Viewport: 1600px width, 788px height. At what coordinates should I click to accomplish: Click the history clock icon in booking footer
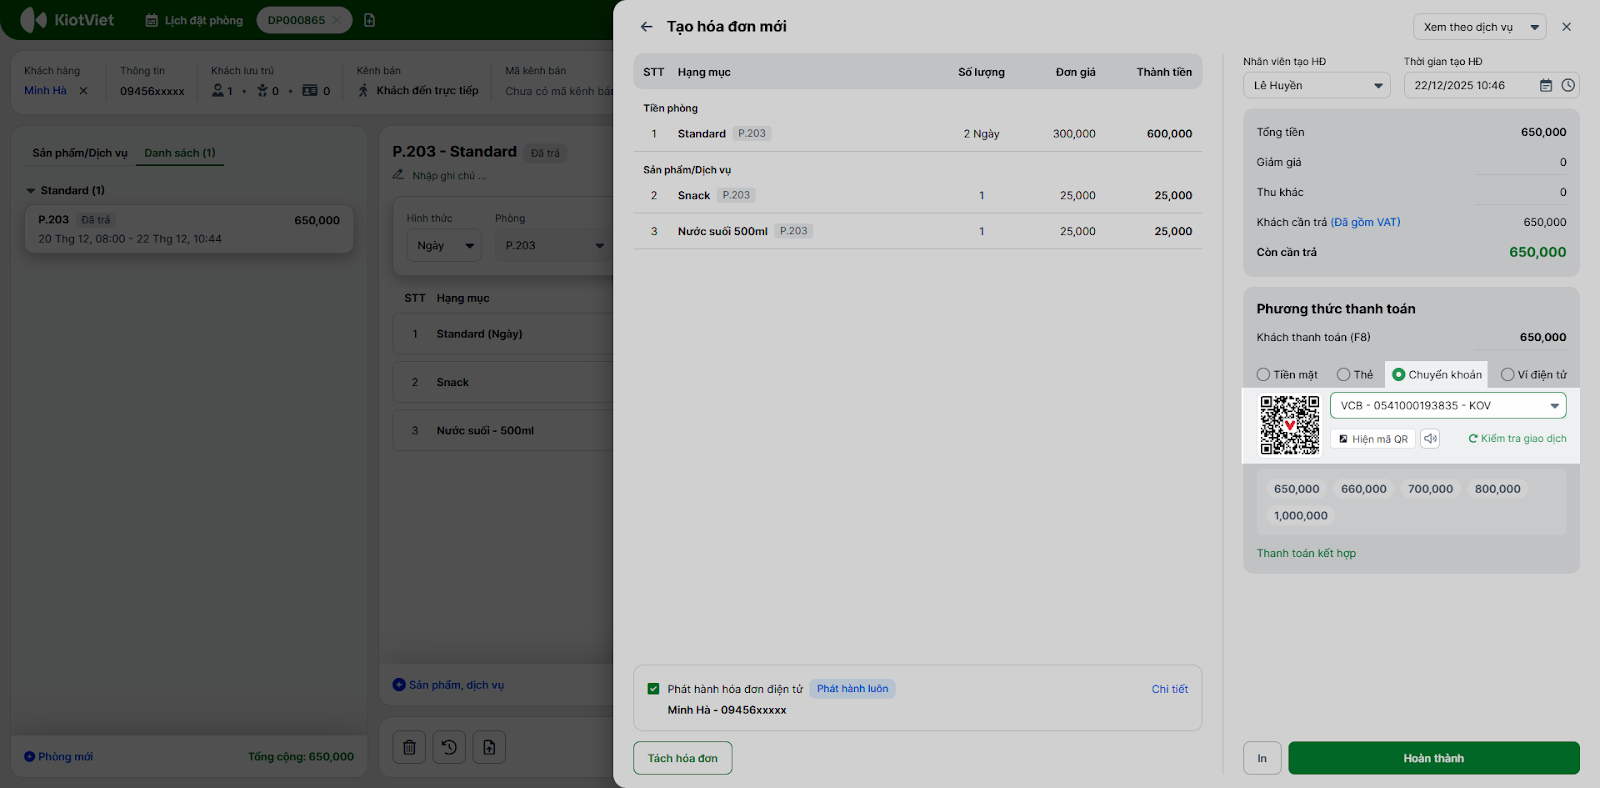(449, 747)
